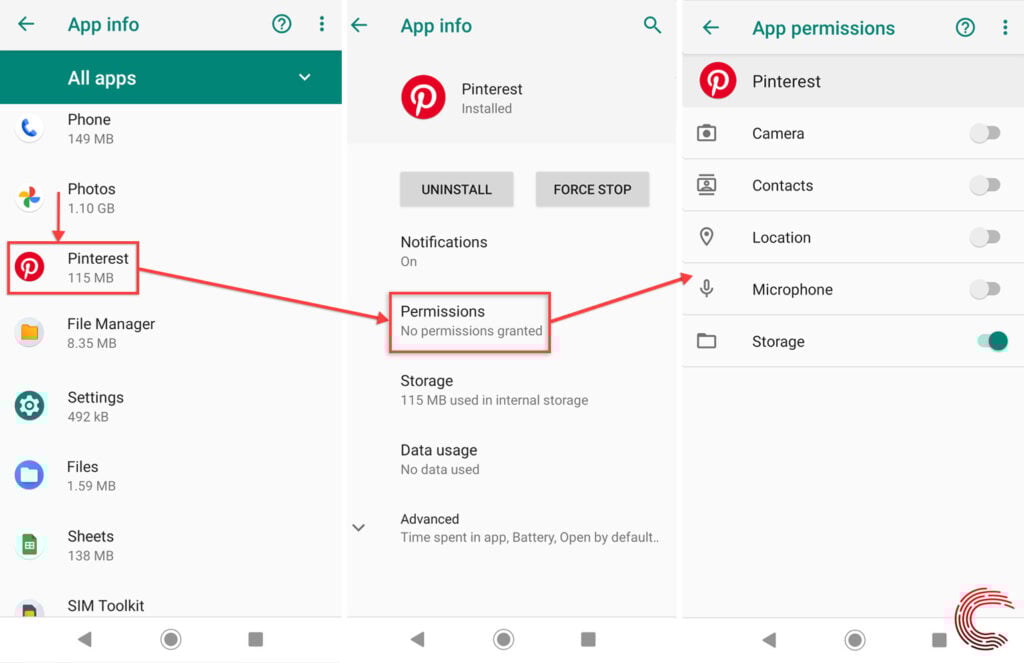The image size is (1024, 663).
Task: Open overflow menu on App permissions screen
Action: (x=1005, y=27)
